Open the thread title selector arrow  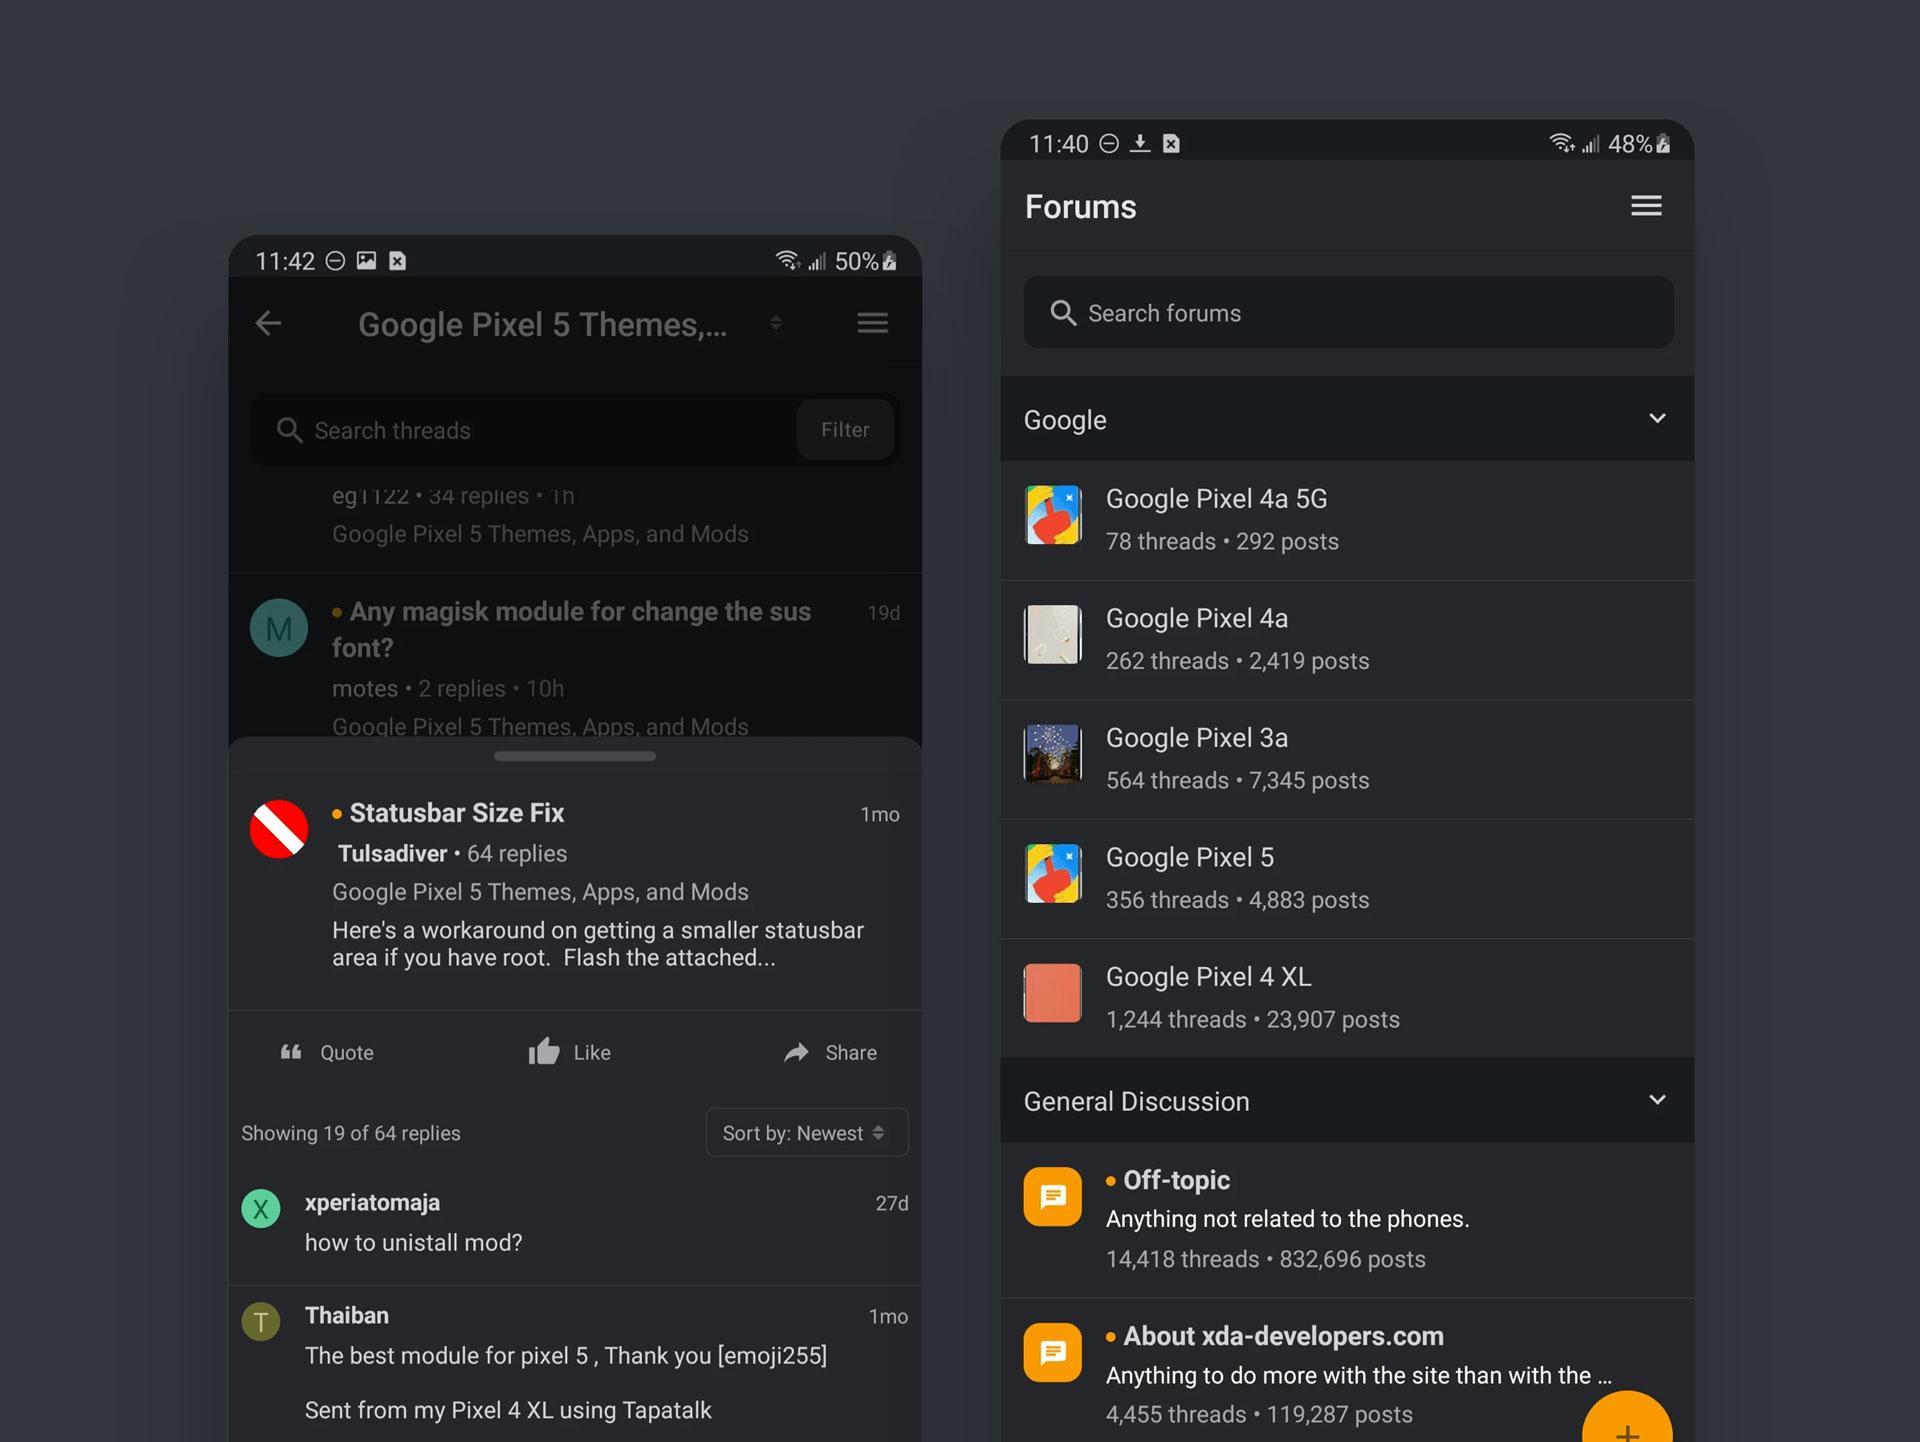(x=777, y=323)
